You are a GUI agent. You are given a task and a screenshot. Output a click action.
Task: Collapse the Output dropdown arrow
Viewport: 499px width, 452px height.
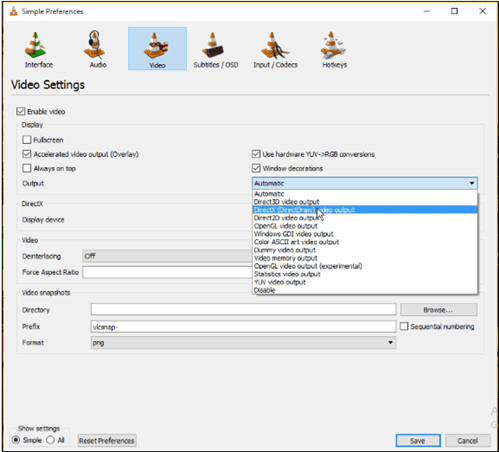point(472,183)
